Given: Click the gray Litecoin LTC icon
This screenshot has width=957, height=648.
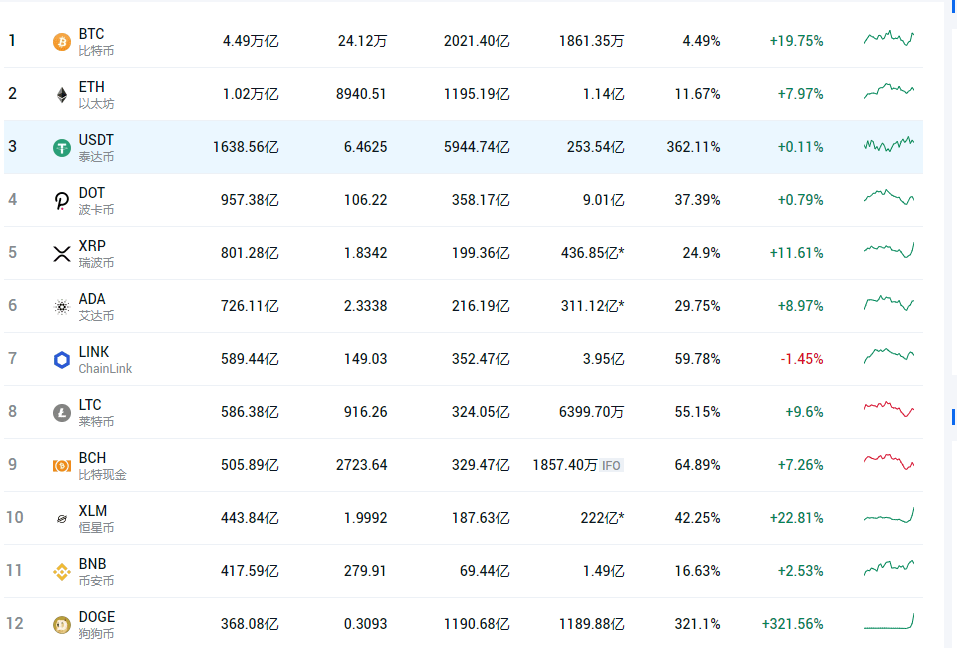Looking at the screenshot, I should coord(62,413).
